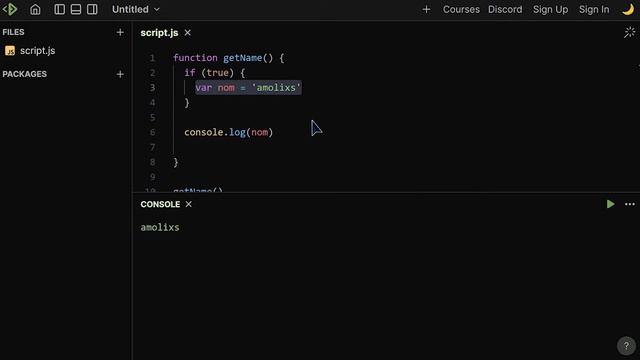This screenshot has width=640, height=360.
Task: Click the PACKAGES section header
Action: (24, 74)
